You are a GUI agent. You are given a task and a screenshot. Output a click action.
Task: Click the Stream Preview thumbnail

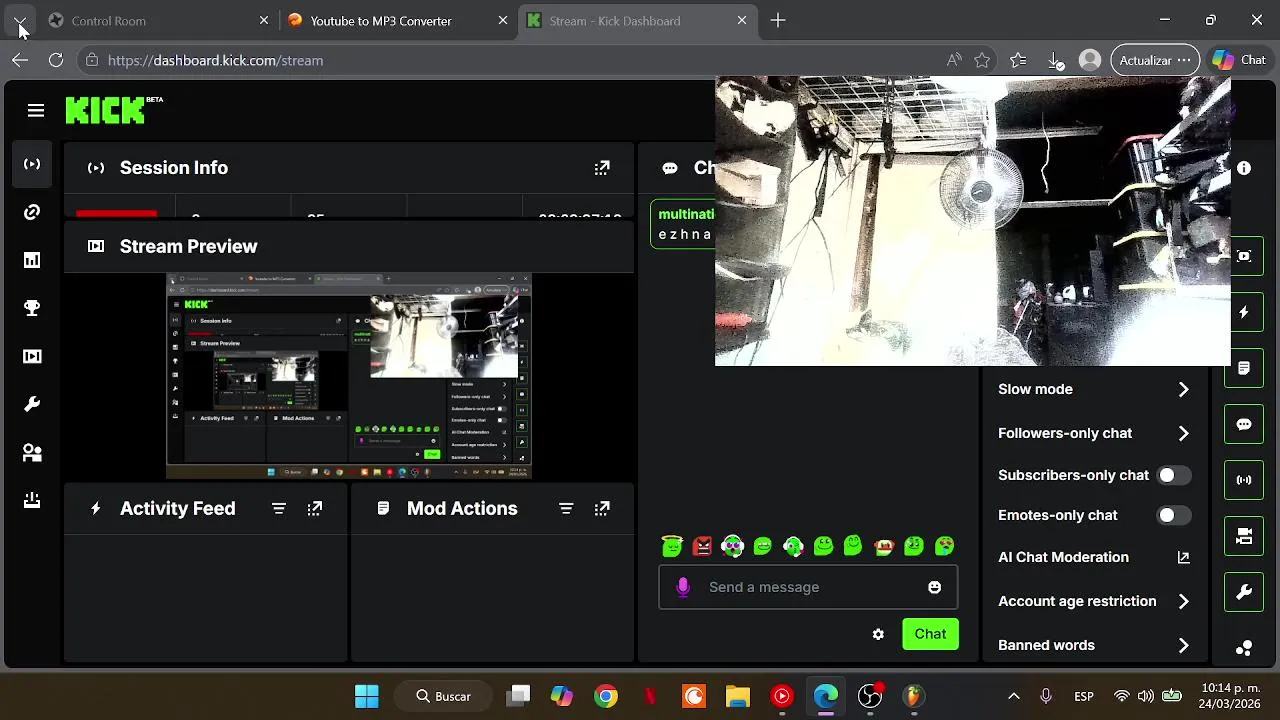(x=349, y=375)
